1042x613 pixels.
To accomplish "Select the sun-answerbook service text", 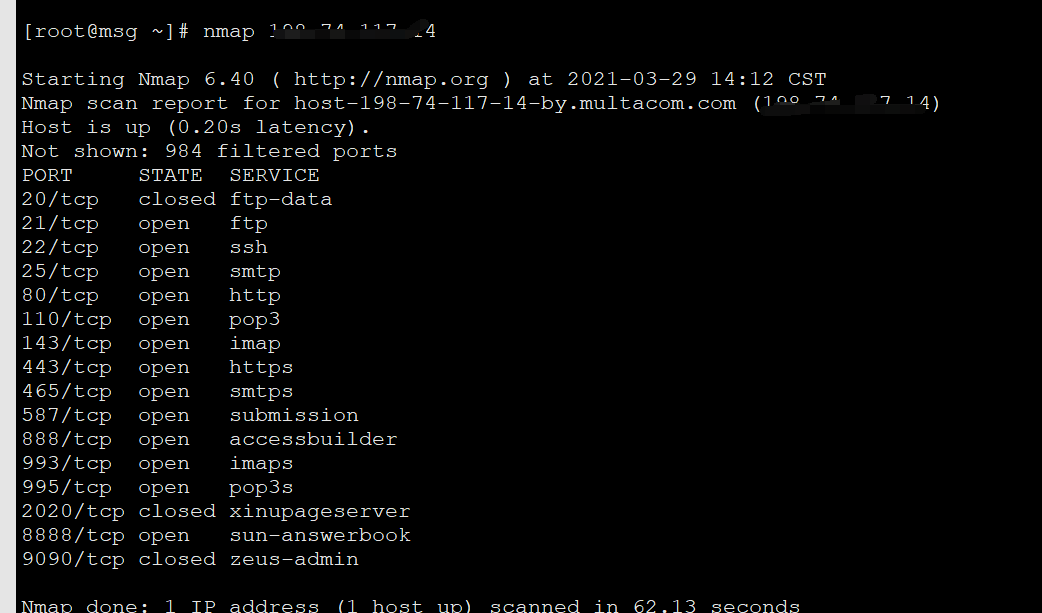I will (320, 536).
